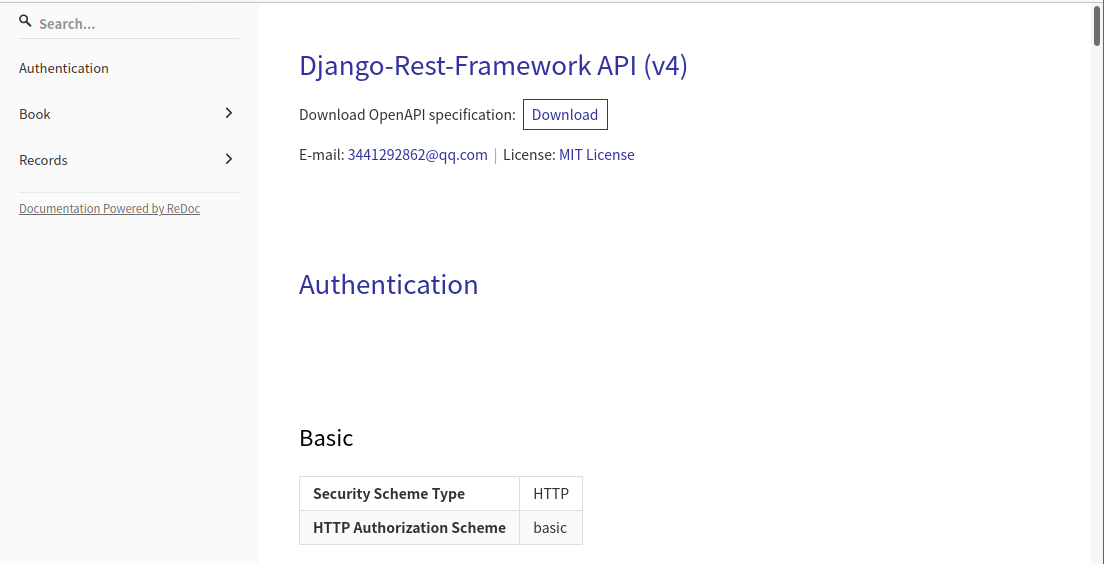The image size is (1104, 564).
Task: Select the basic value cell
Action: (x=551, y=527)
